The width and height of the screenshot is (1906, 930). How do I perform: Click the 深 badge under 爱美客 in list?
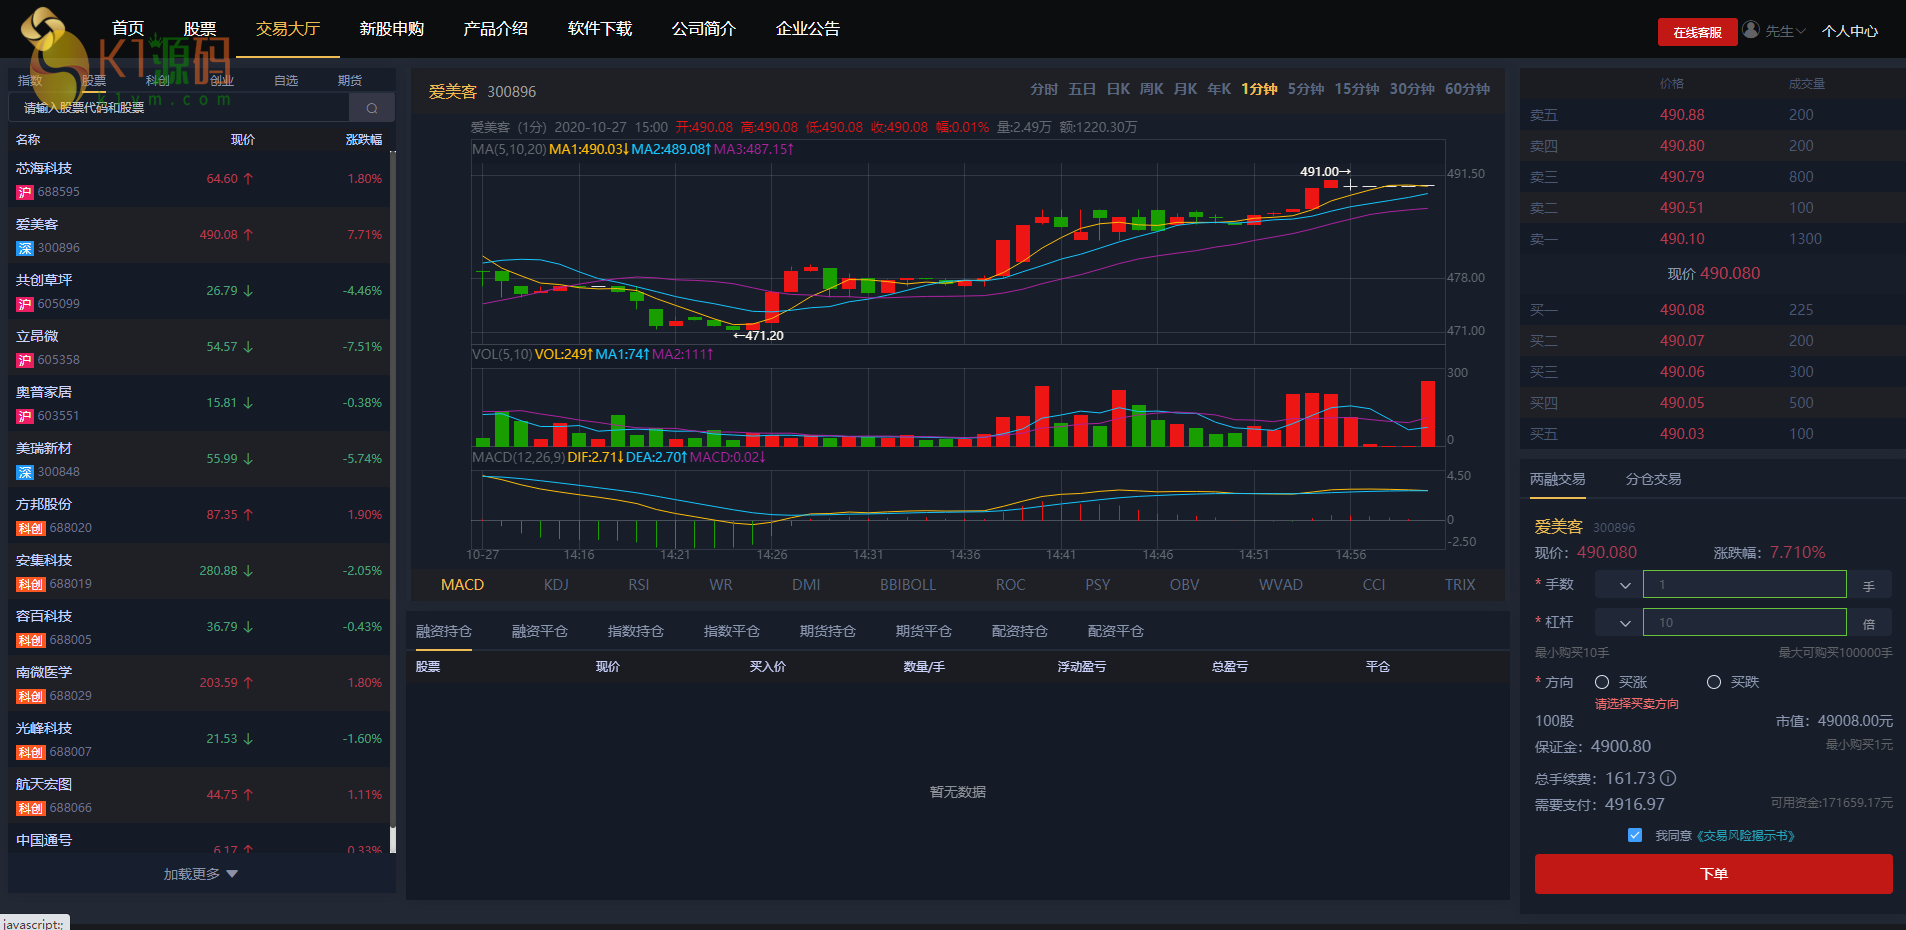point(25,248)
